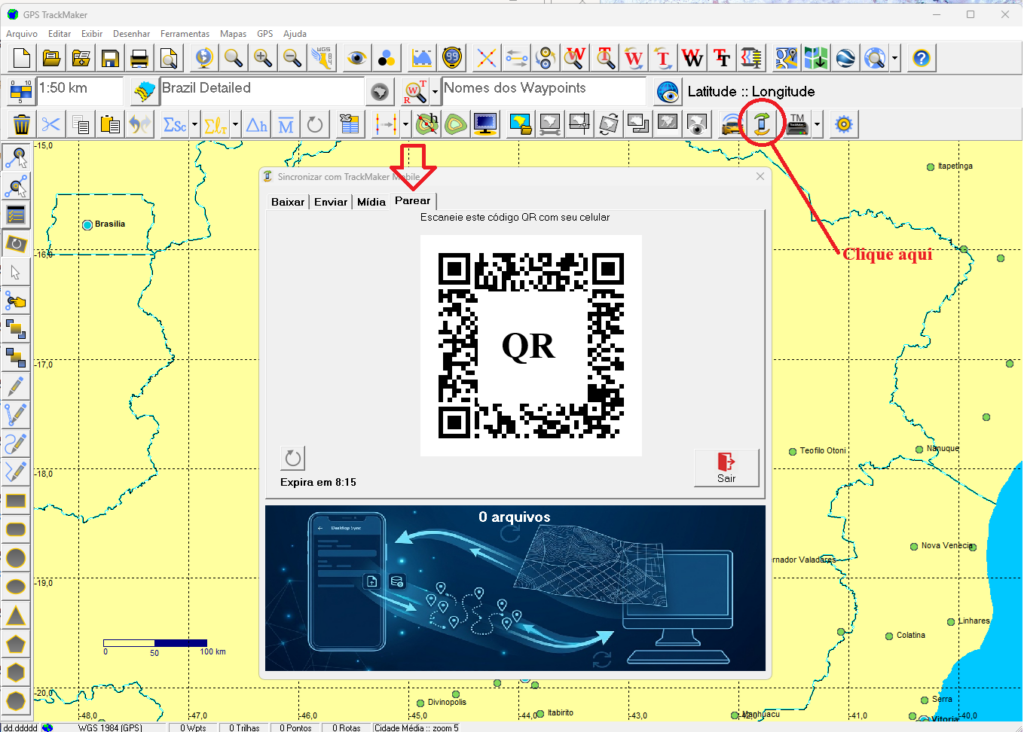Viewport: 1024px width, 732px height.
Task: Select the triangle shape tool
Action: click(x=16, y=616)
